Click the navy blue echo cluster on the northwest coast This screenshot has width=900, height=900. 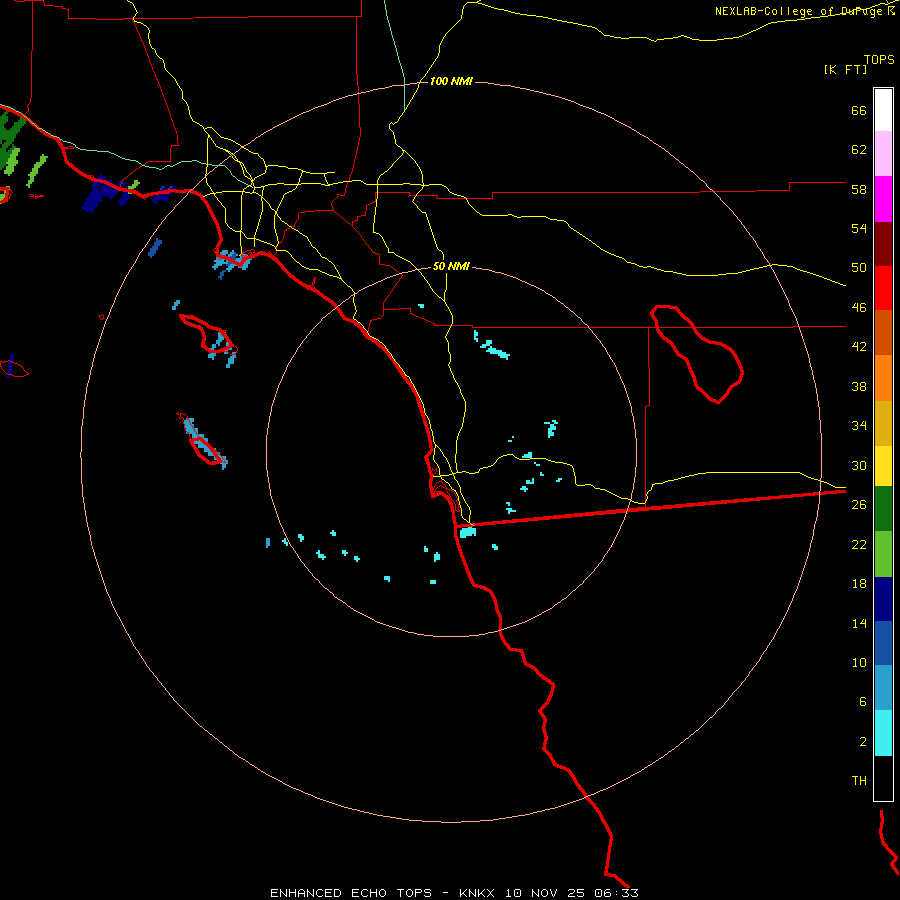pyautogui.click(x=104, y=194)
